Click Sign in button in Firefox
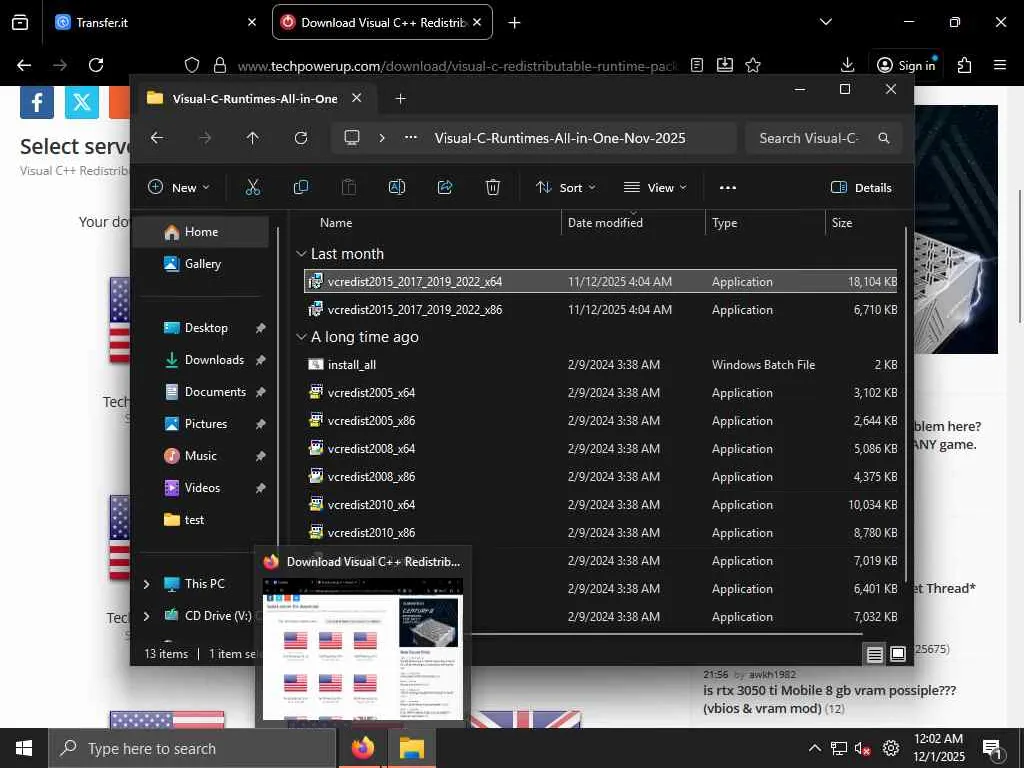 [x=906, y=65]
